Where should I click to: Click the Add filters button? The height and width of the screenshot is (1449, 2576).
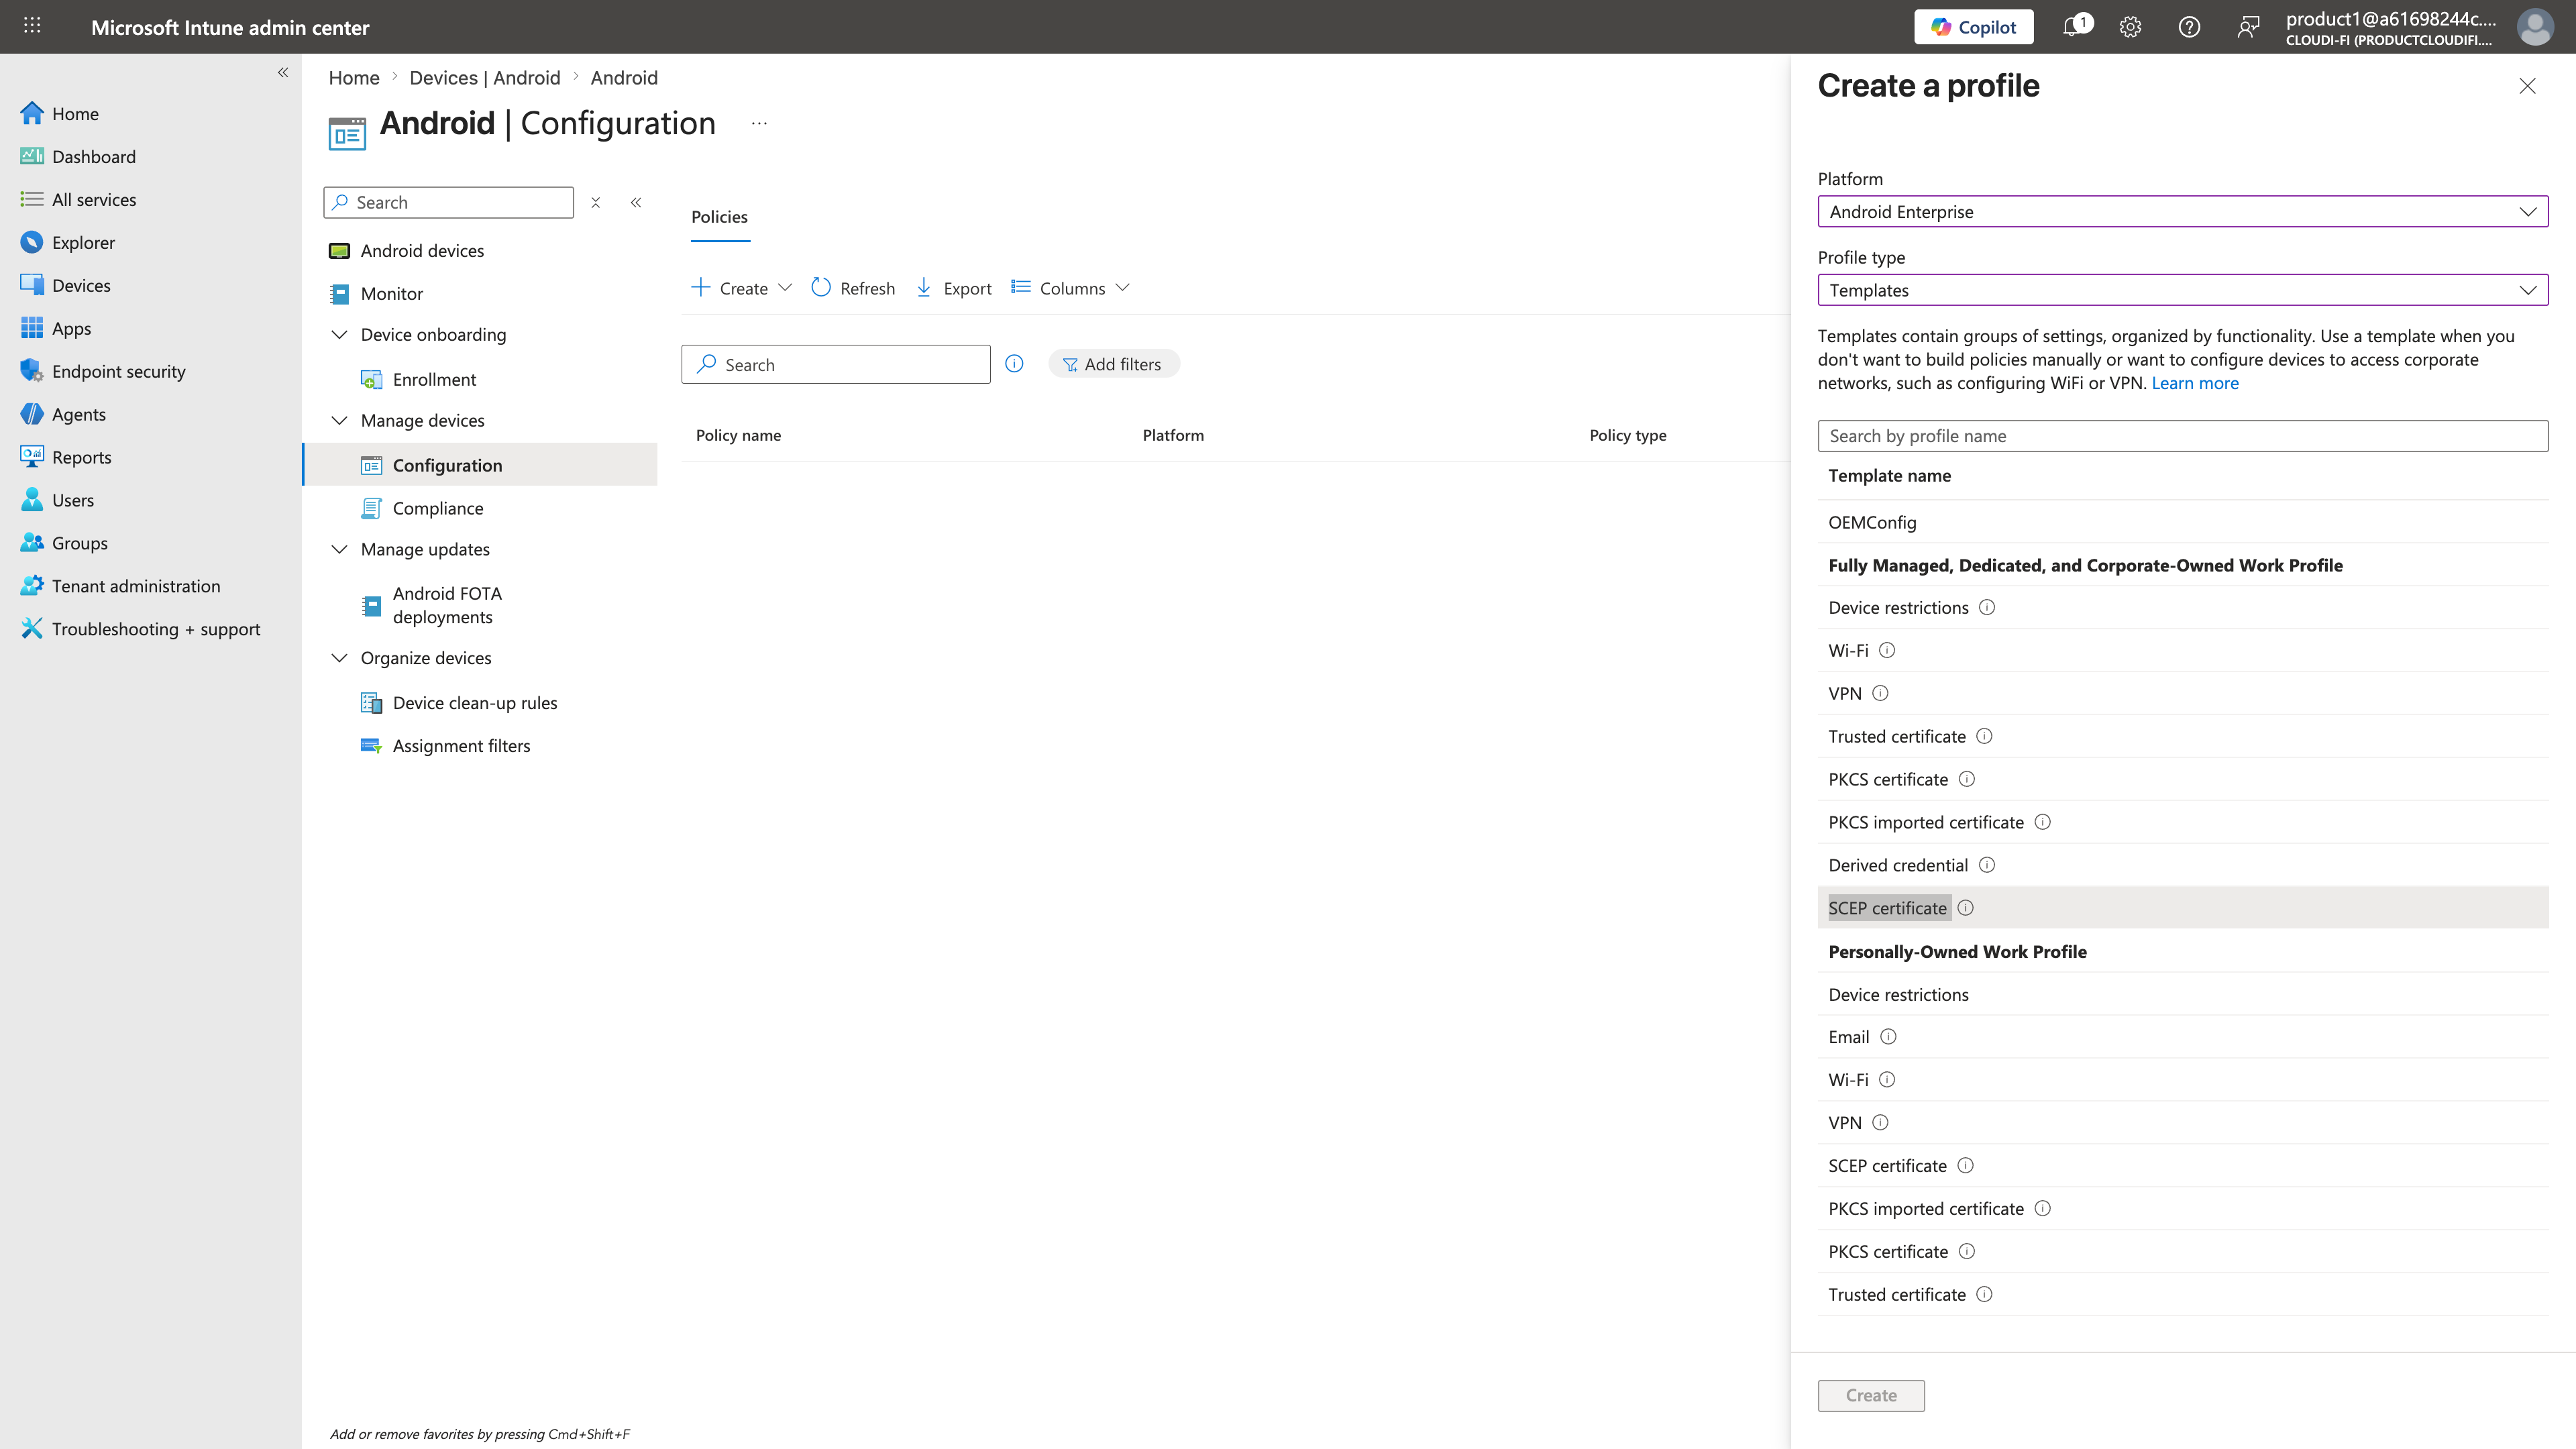coord(1113,365)
